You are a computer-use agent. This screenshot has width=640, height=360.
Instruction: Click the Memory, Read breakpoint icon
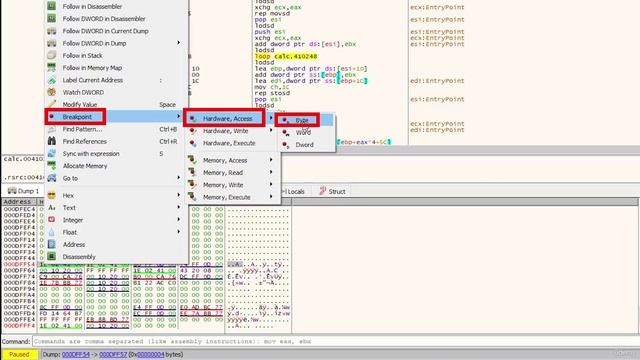pos(192,173)
